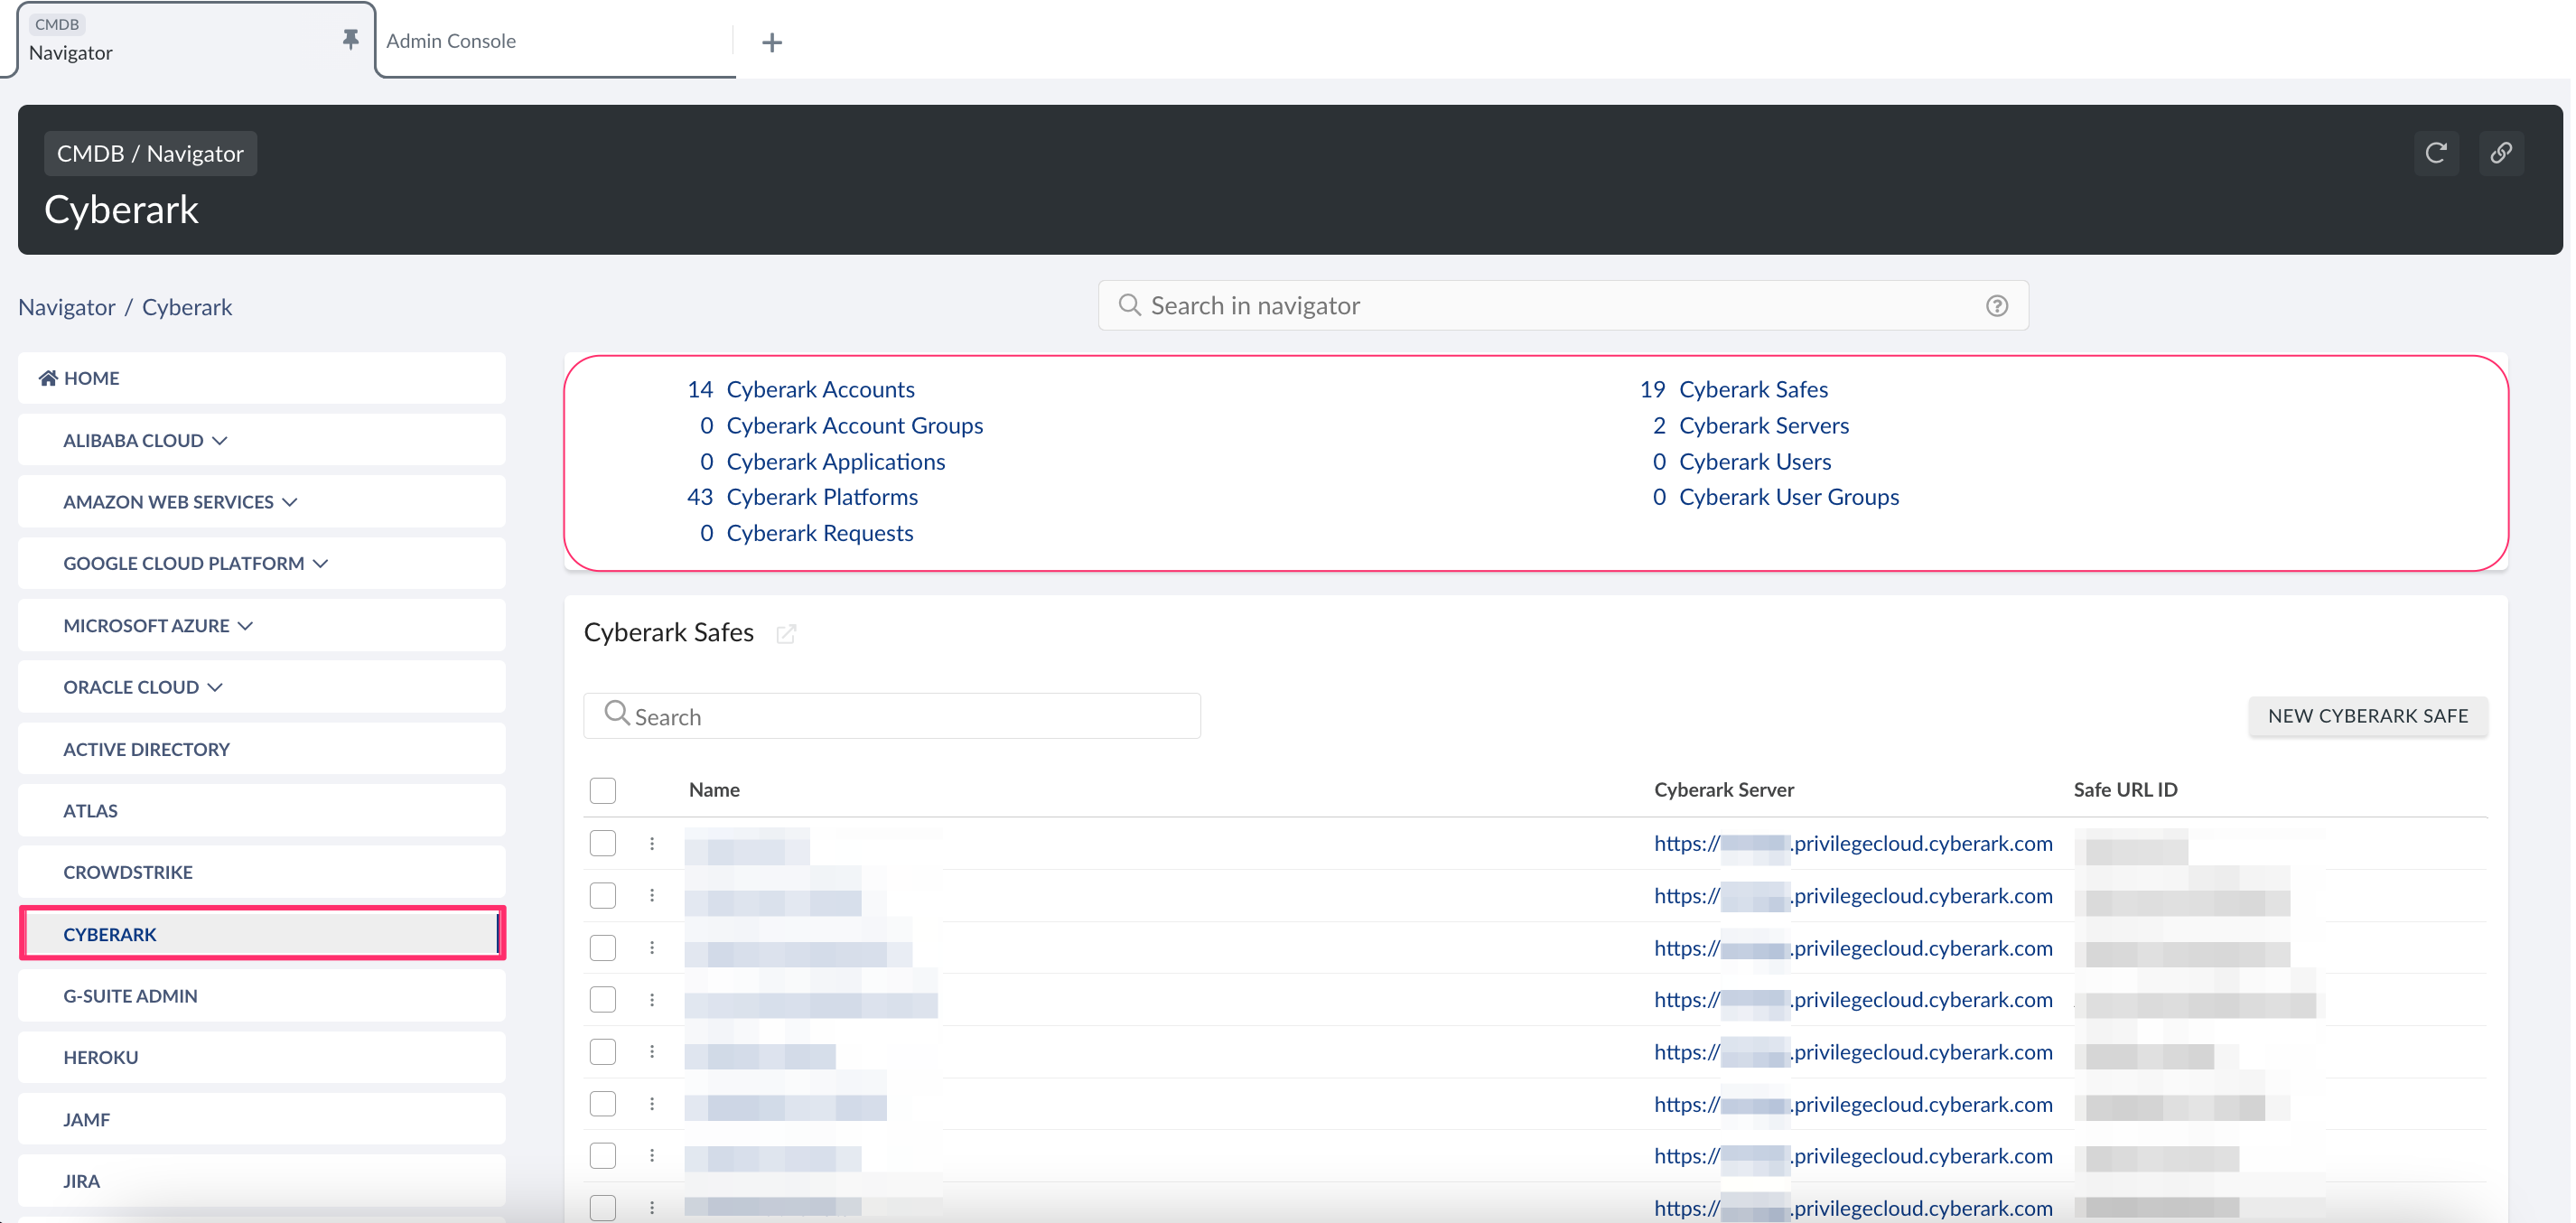
Task: Open Cyberark Safes in a new view via external link icon
Action: (787, 634)
